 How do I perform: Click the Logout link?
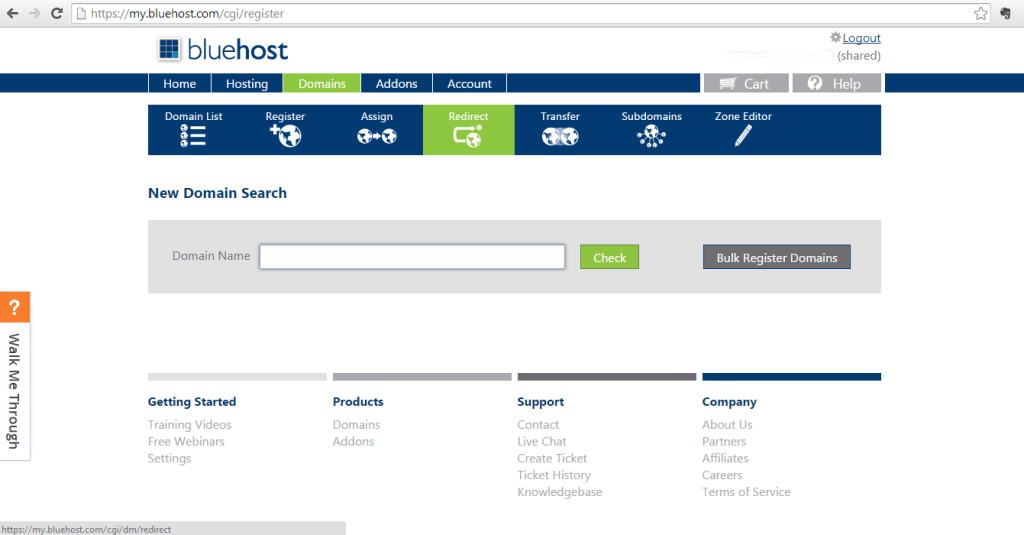[861, 38]
